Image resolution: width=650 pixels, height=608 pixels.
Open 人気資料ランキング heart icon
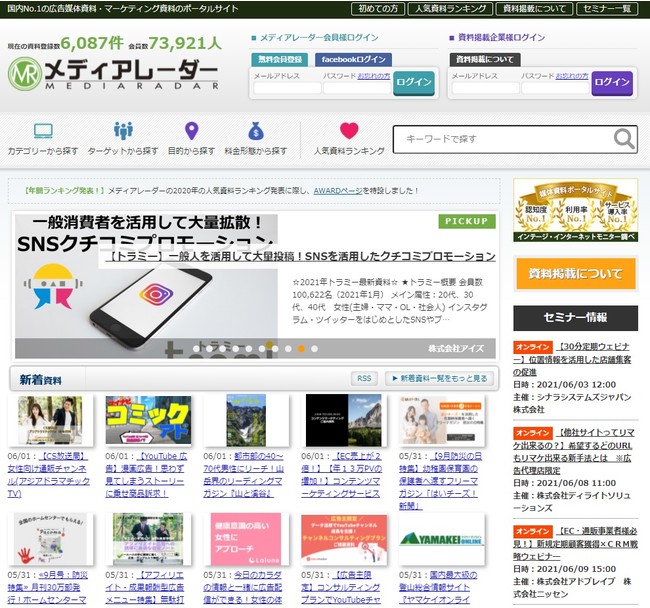pyautogui.click(x=349, y=131)
